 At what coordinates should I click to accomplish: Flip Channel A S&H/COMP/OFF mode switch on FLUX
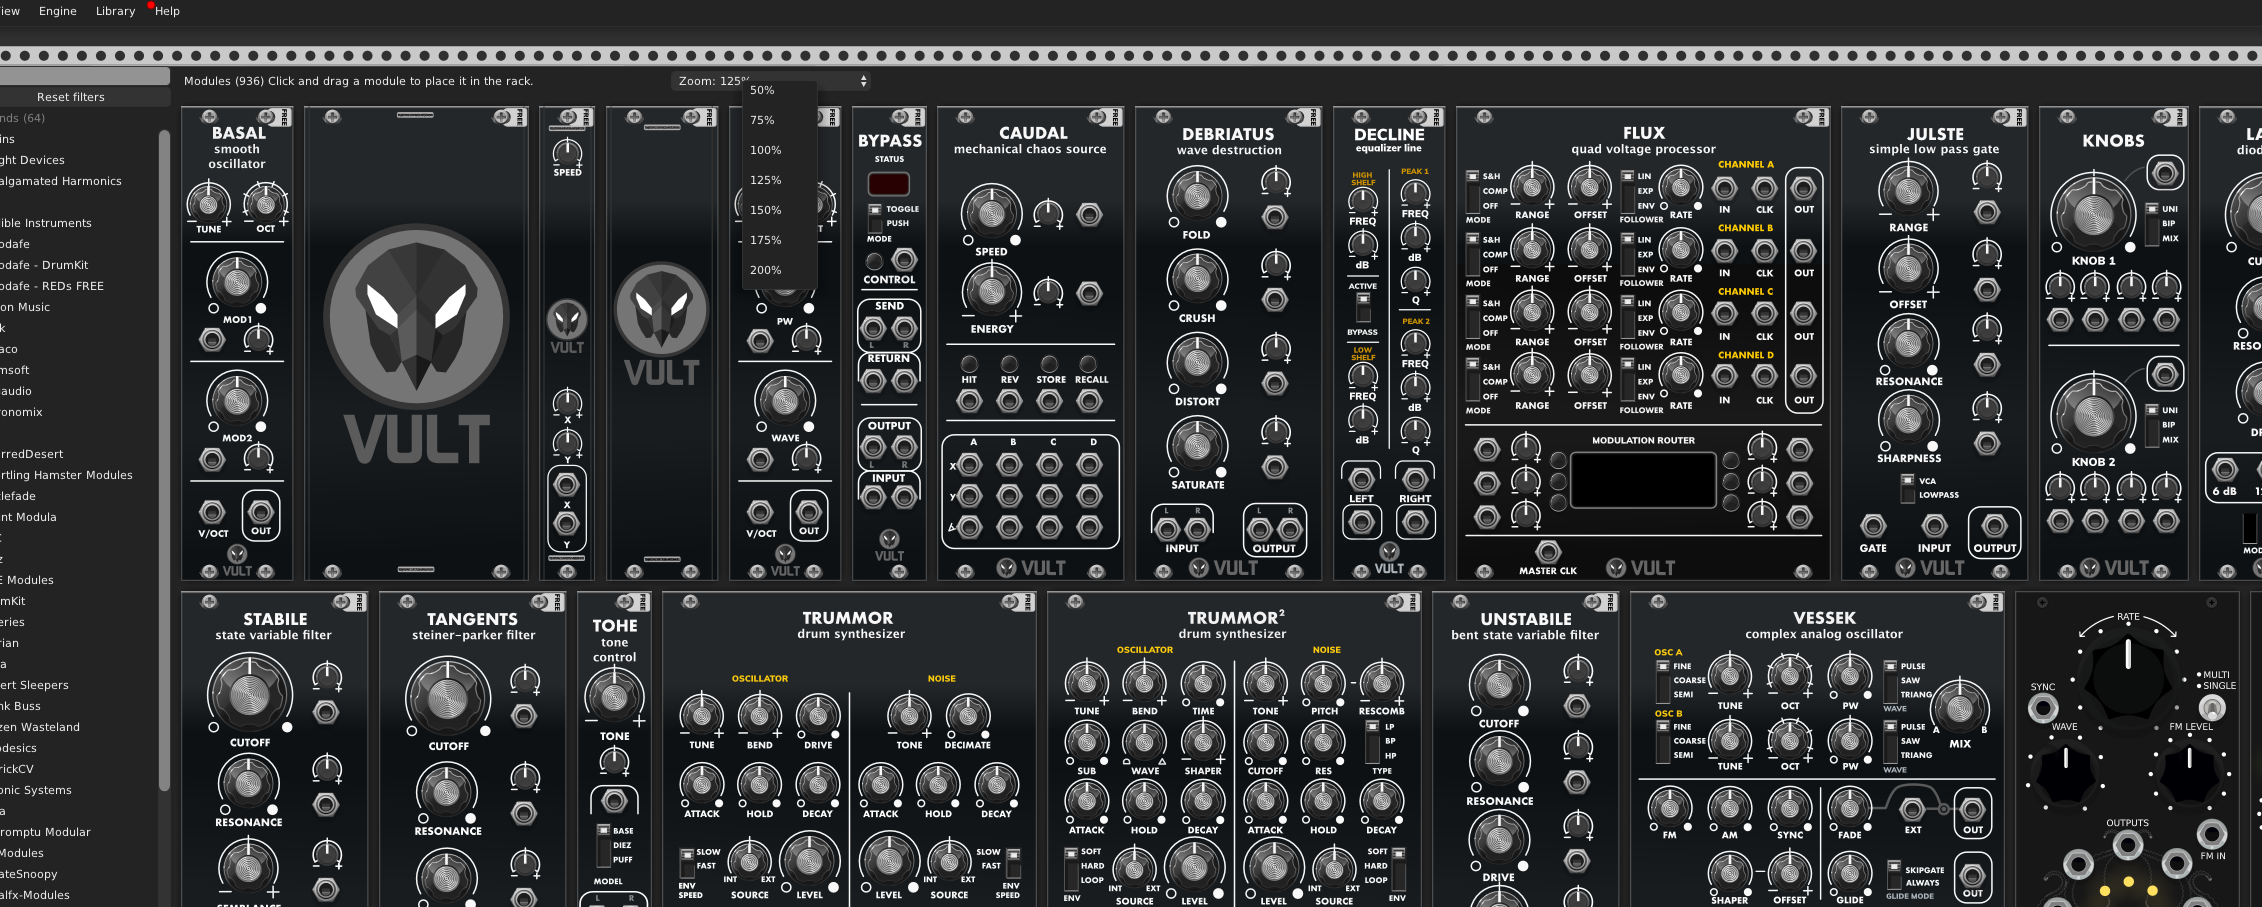[1472, 190]
